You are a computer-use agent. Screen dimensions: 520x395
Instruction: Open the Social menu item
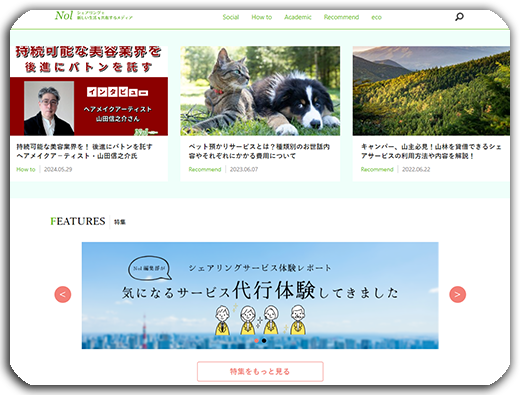(x=231, y=17)
